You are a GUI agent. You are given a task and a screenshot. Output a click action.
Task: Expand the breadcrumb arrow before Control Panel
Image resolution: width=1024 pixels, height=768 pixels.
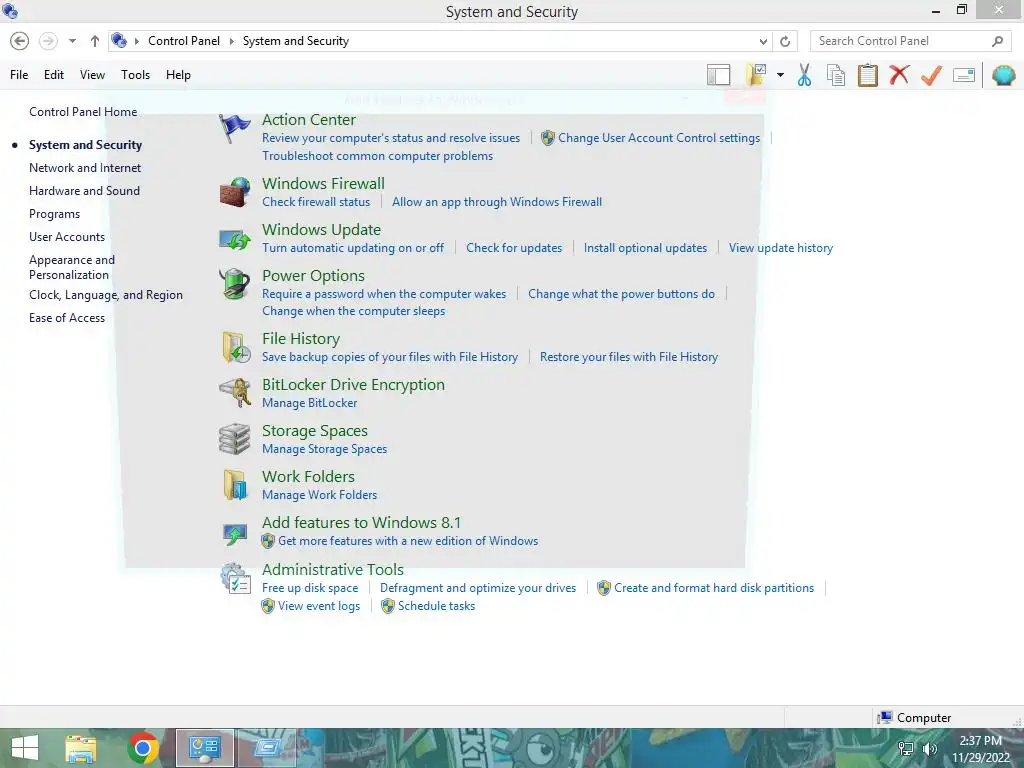click(x=137, y=41)
